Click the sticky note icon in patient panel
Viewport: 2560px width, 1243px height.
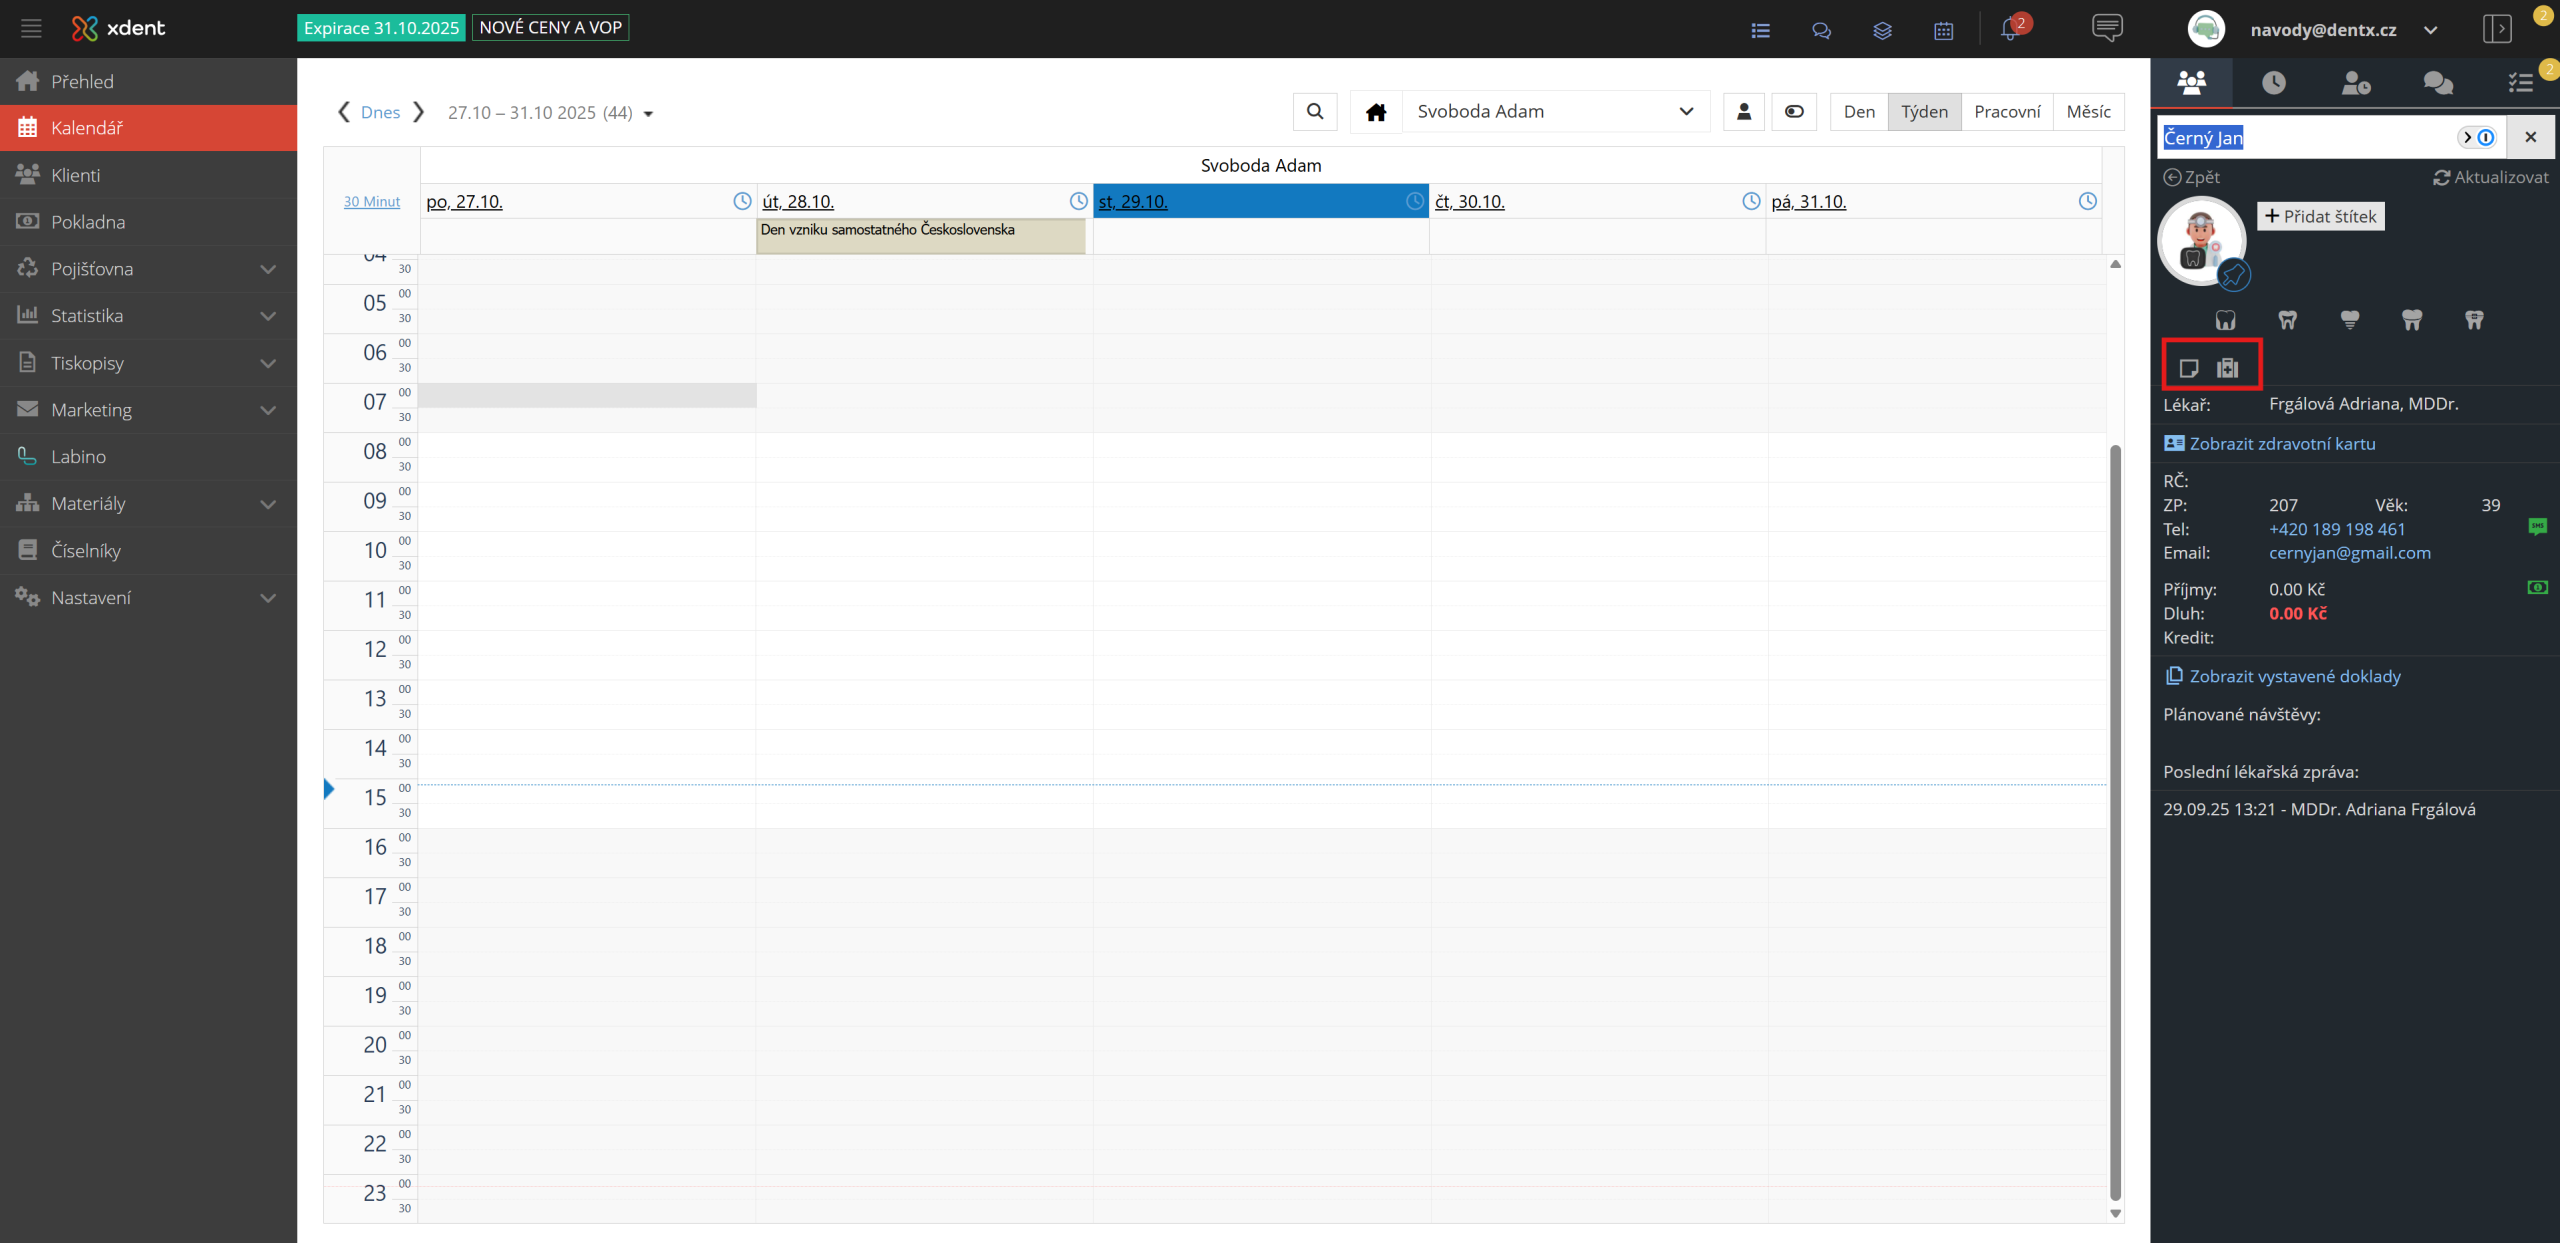[2188, 368]
